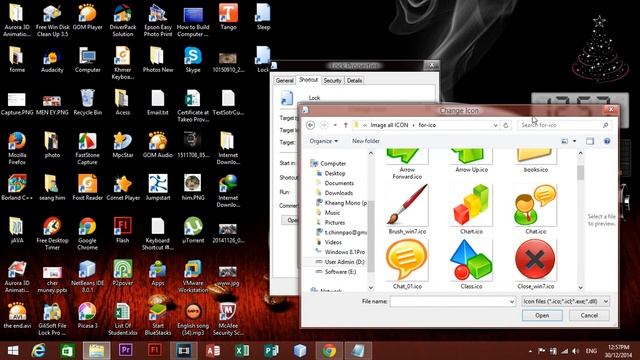The image size is (640, 360).
Task: Click the volume icon in system tray
Action: coord(576,351)
